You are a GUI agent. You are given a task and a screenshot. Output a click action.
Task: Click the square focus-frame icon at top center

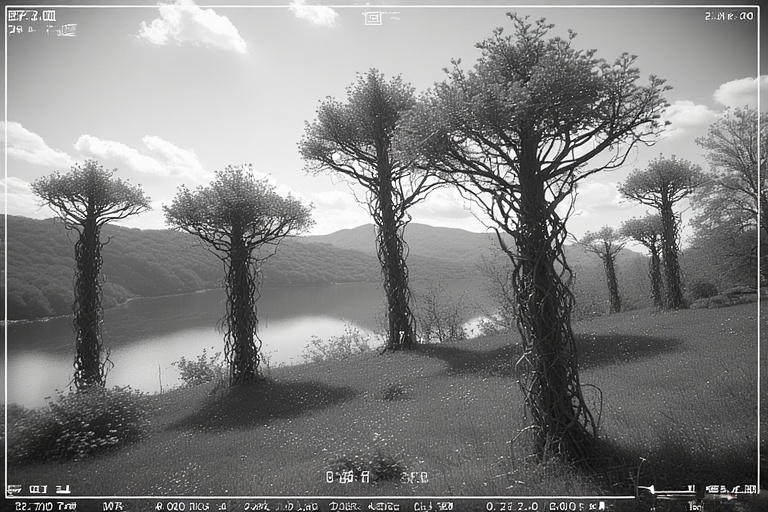point(372,18)
